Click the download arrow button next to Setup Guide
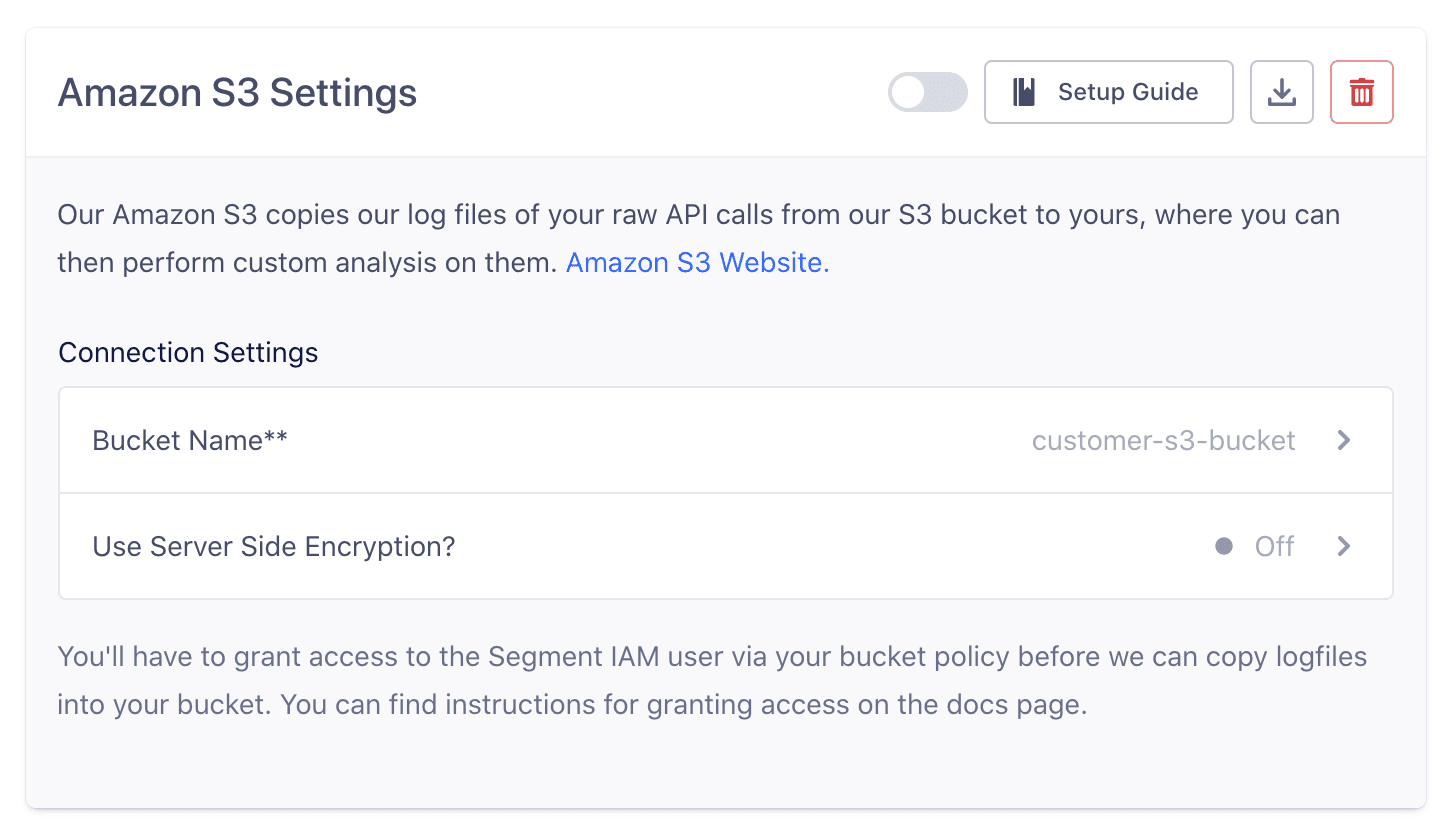This screenshot has width=1448, height=836. click(1281, 92)
